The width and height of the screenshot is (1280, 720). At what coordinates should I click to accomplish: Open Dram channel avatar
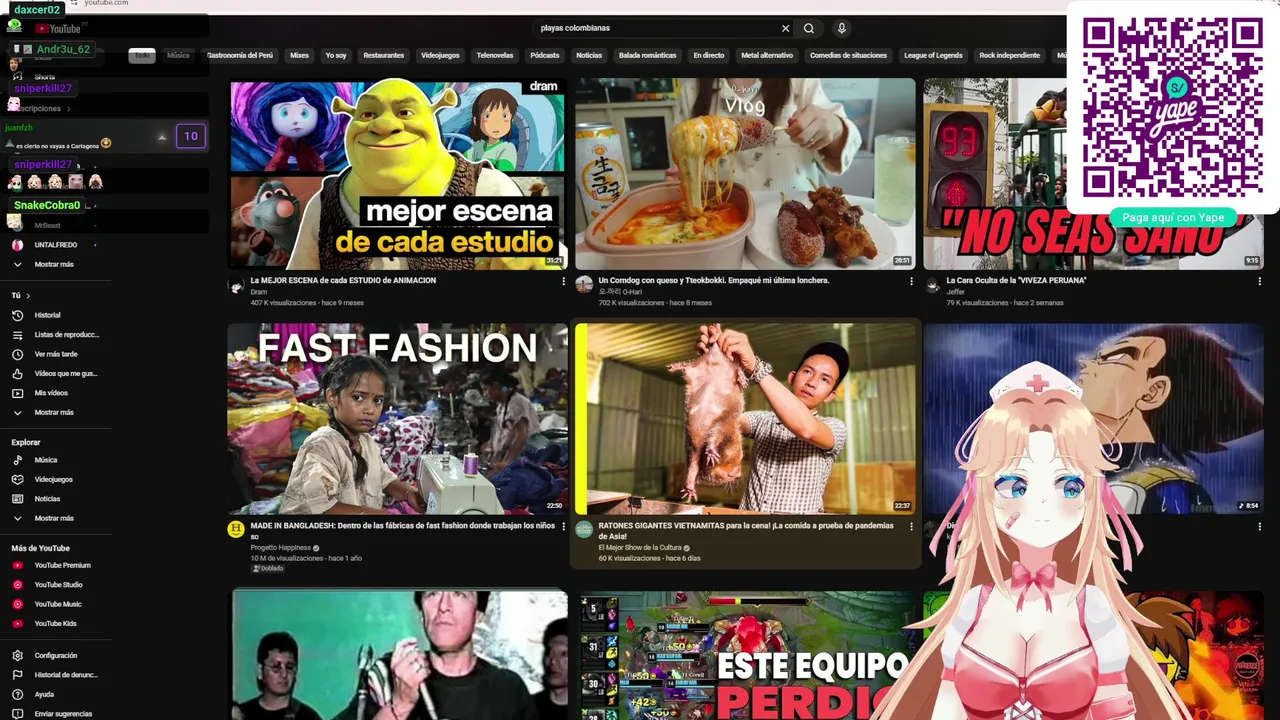(236, 286)
